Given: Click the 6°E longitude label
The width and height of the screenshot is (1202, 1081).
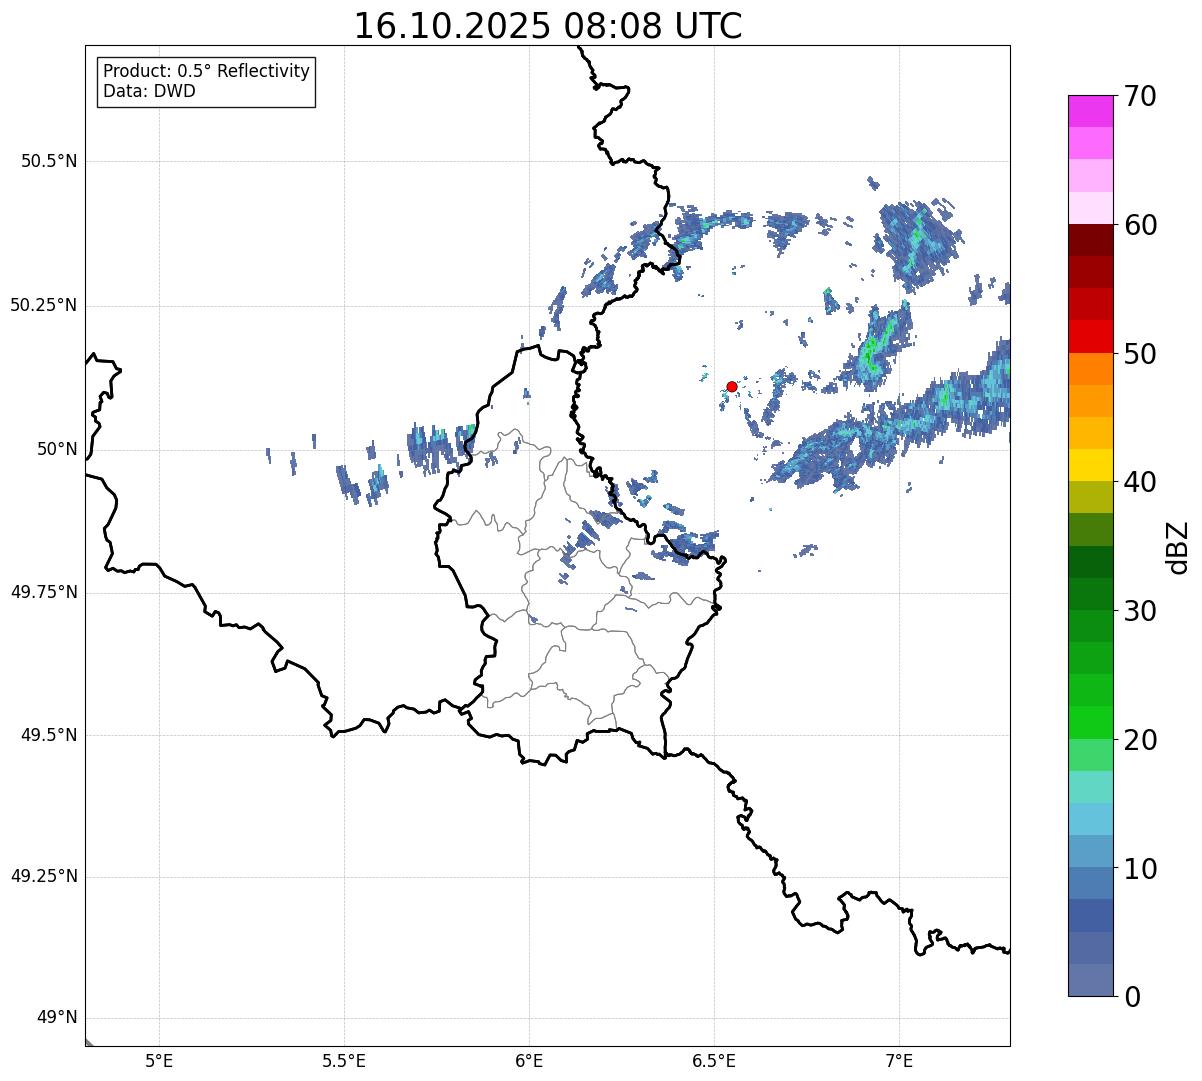Looking at the screenshot, I should [x=529, y=1061].
